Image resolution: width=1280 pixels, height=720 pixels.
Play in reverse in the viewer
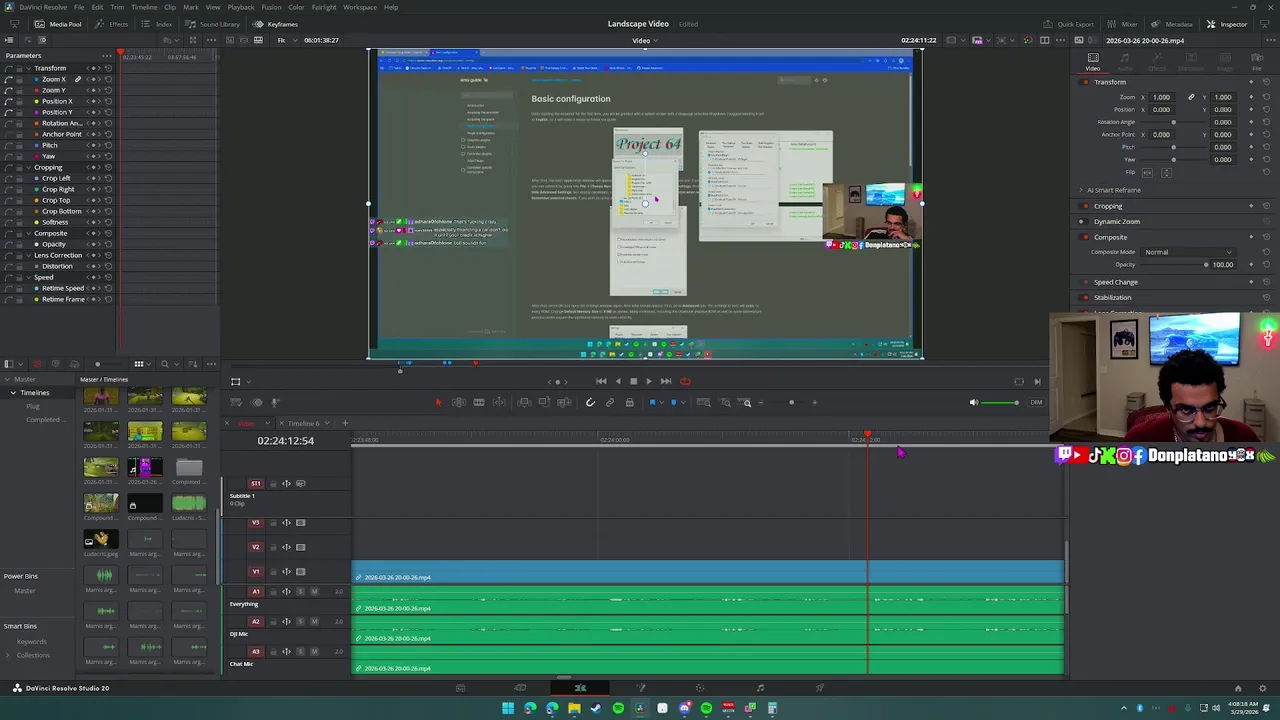point(618,381)
